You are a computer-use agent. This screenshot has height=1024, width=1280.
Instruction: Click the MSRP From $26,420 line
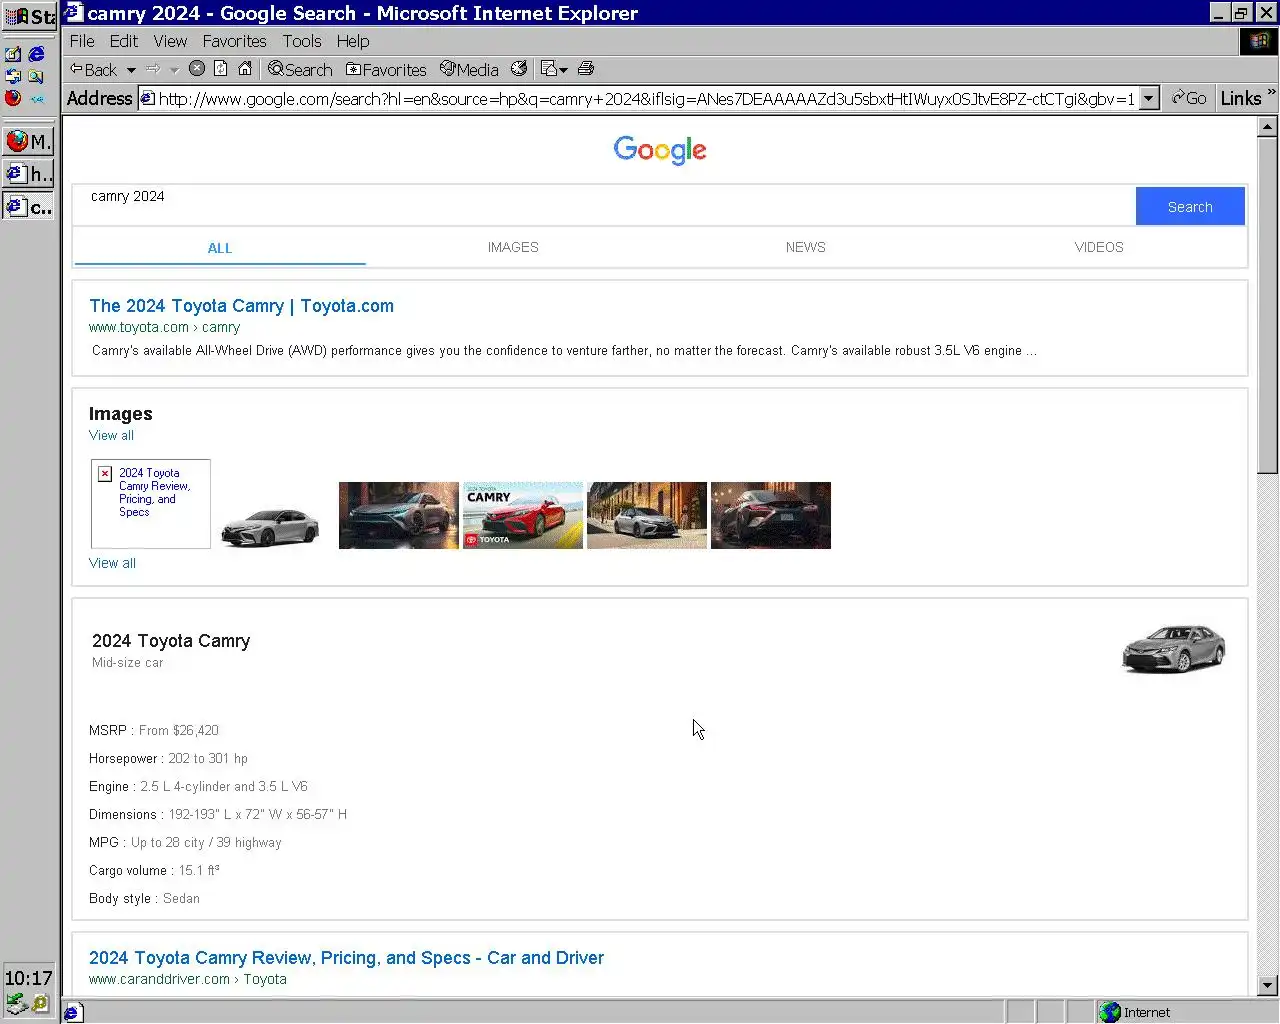[x=154, y=730]
